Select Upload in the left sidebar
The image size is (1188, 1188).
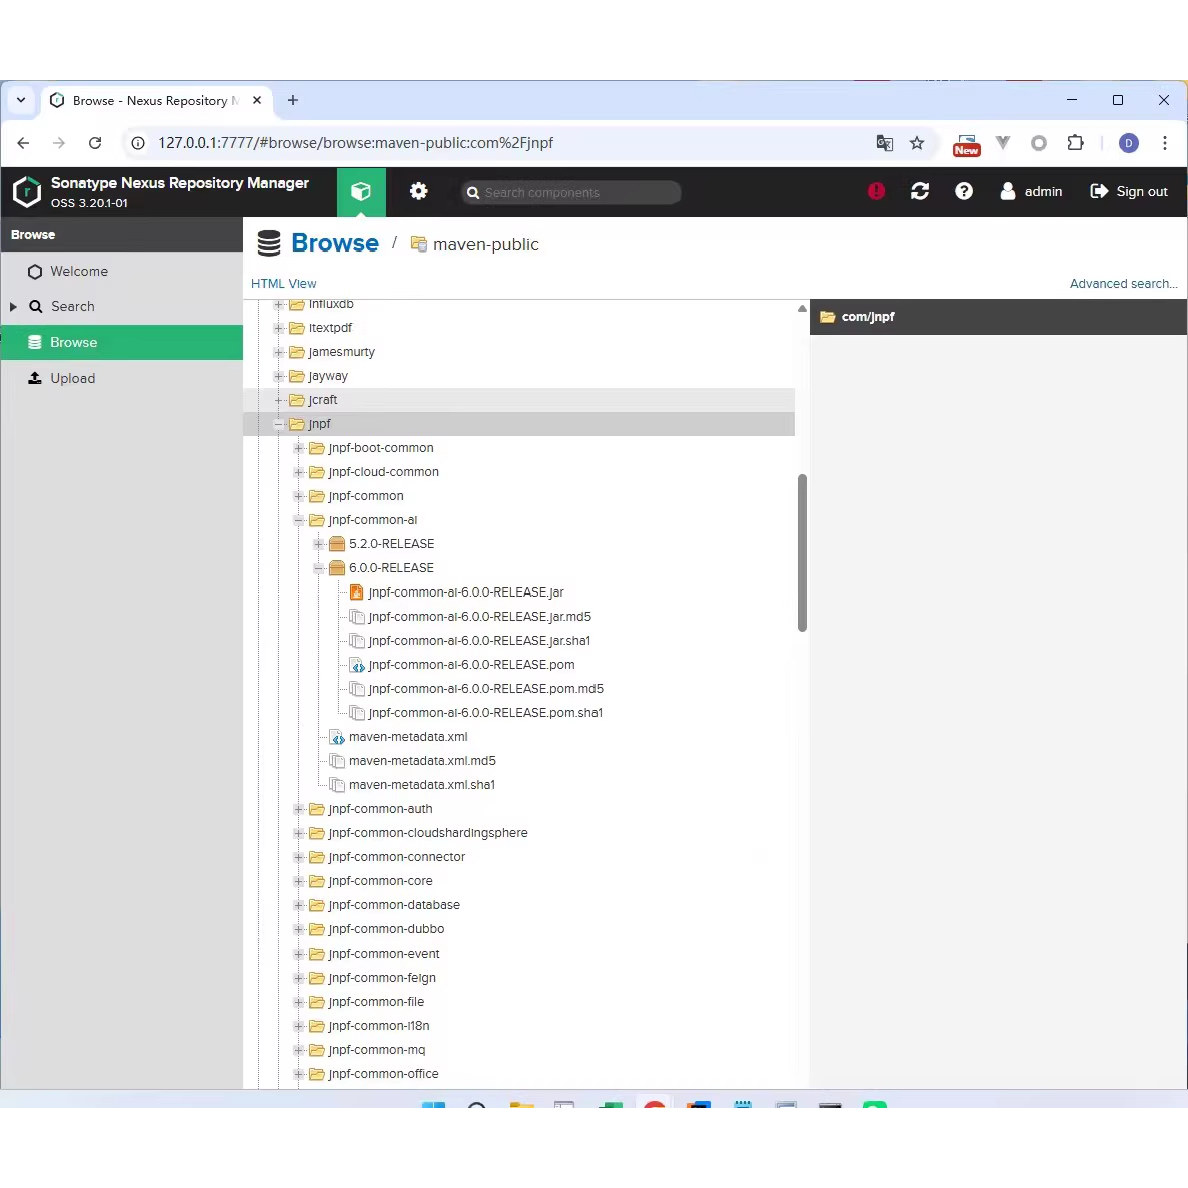pyautogui.click(x=72, y=378)
